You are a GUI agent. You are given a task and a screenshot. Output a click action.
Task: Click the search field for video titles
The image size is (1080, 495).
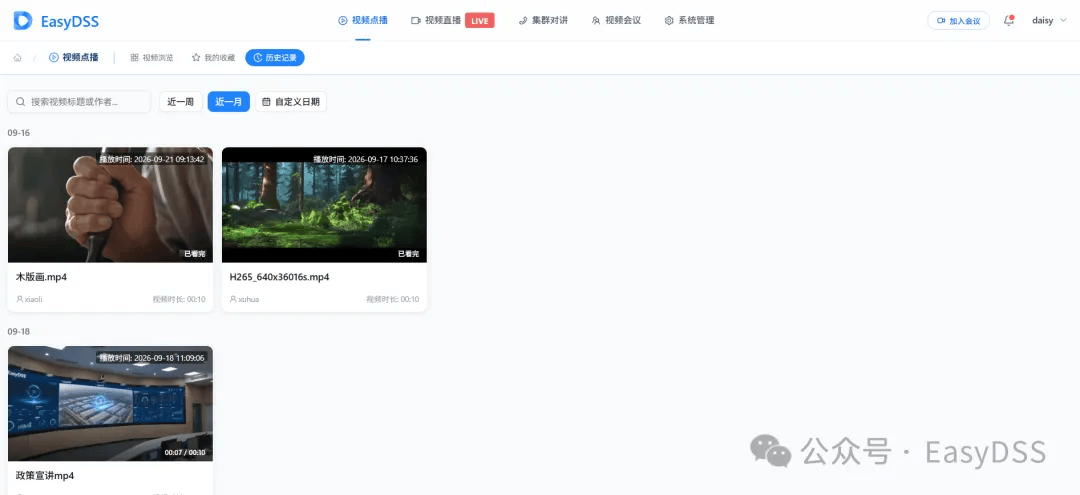pos(79,102)
